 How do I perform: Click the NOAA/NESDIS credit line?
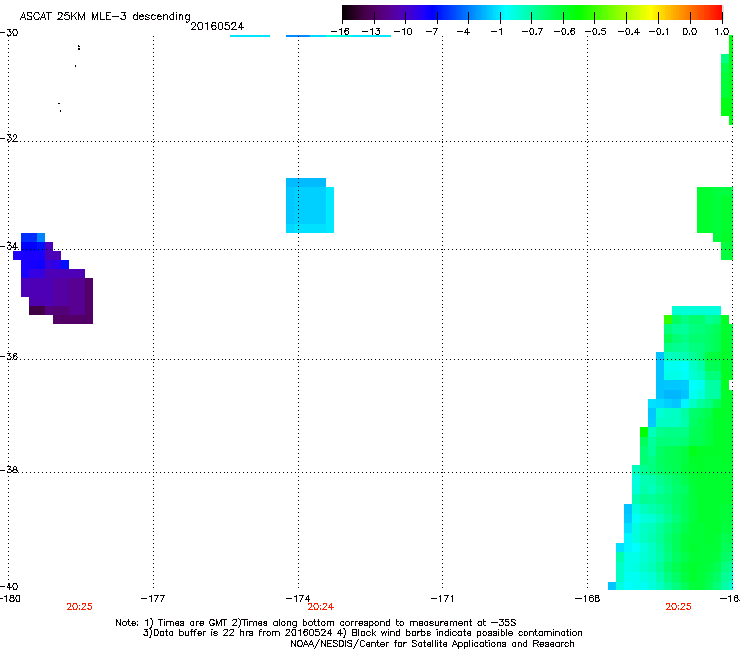coord(432,644)
